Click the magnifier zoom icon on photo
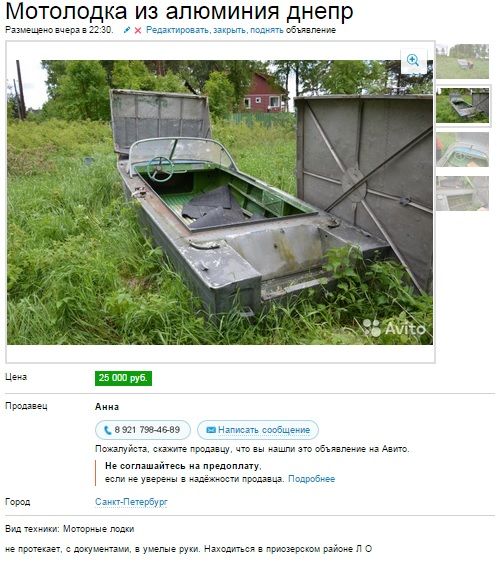 (413, 60)
